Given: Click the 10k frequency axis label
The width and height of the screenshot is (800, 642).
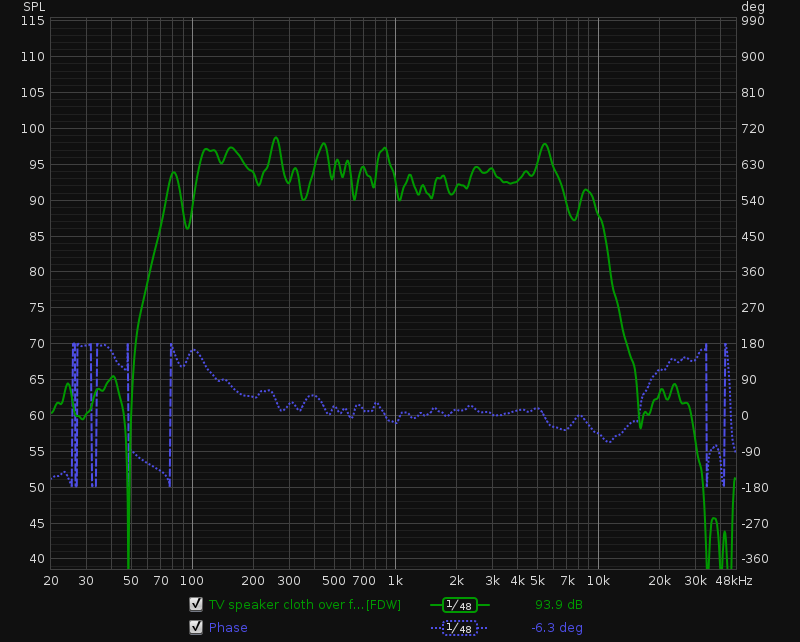Looking at the screenshot, I should click(x=598, y=581).
